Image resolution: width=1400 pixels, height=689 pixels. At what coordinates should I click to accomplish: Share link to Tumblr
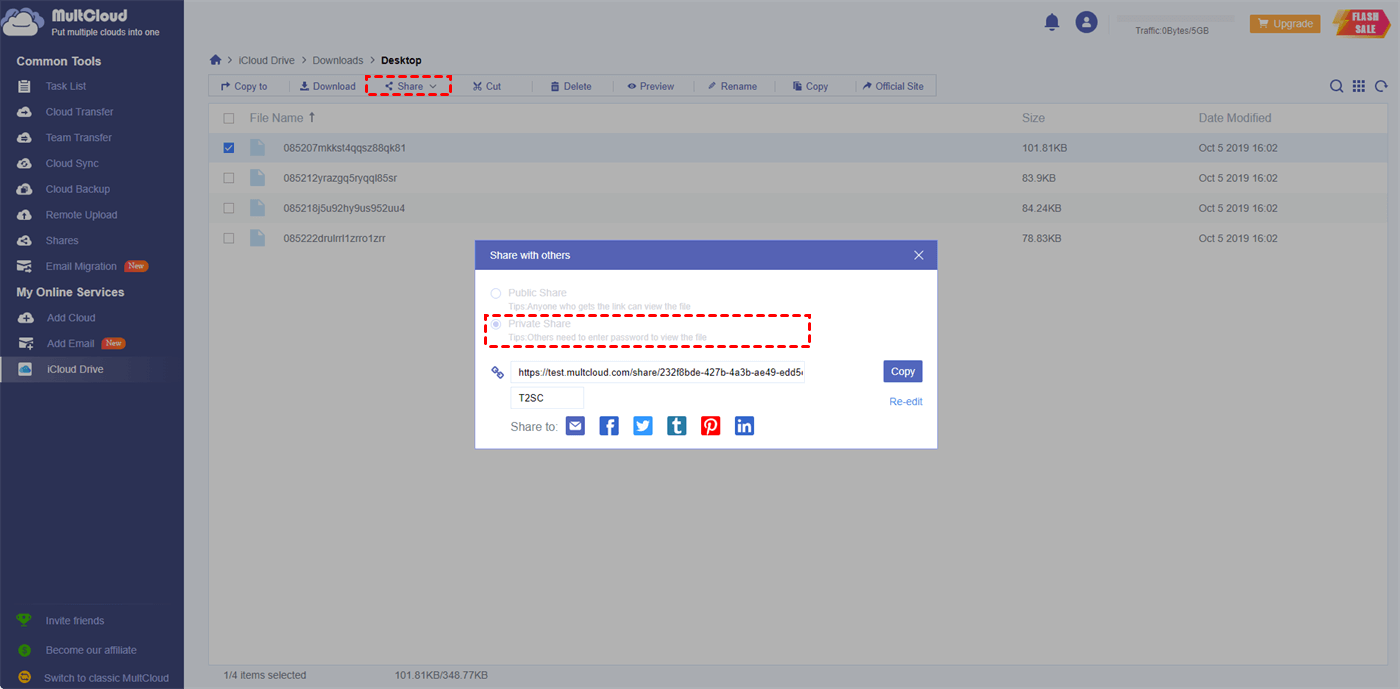[x=677, y=426]
